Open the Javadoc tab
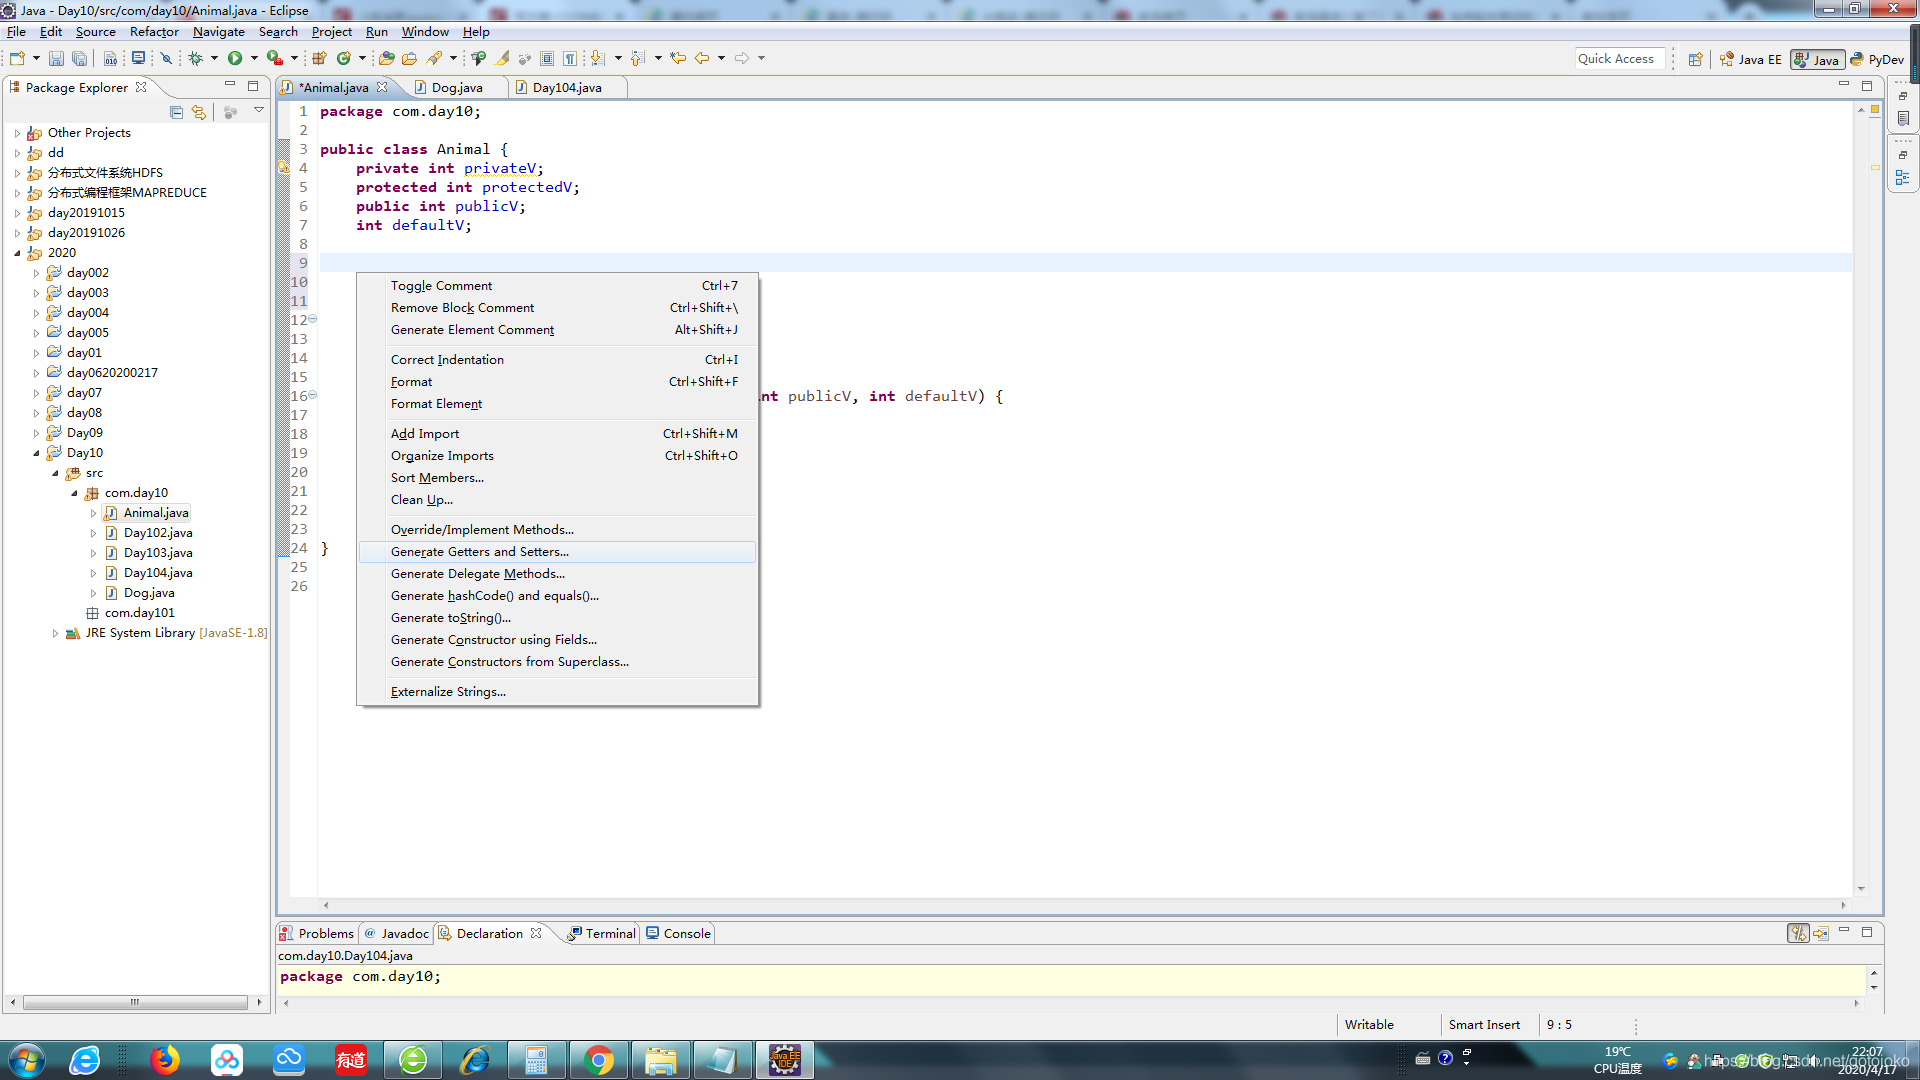The width and height of the screenshot is (1920, 1080). (x=396, y=933)
